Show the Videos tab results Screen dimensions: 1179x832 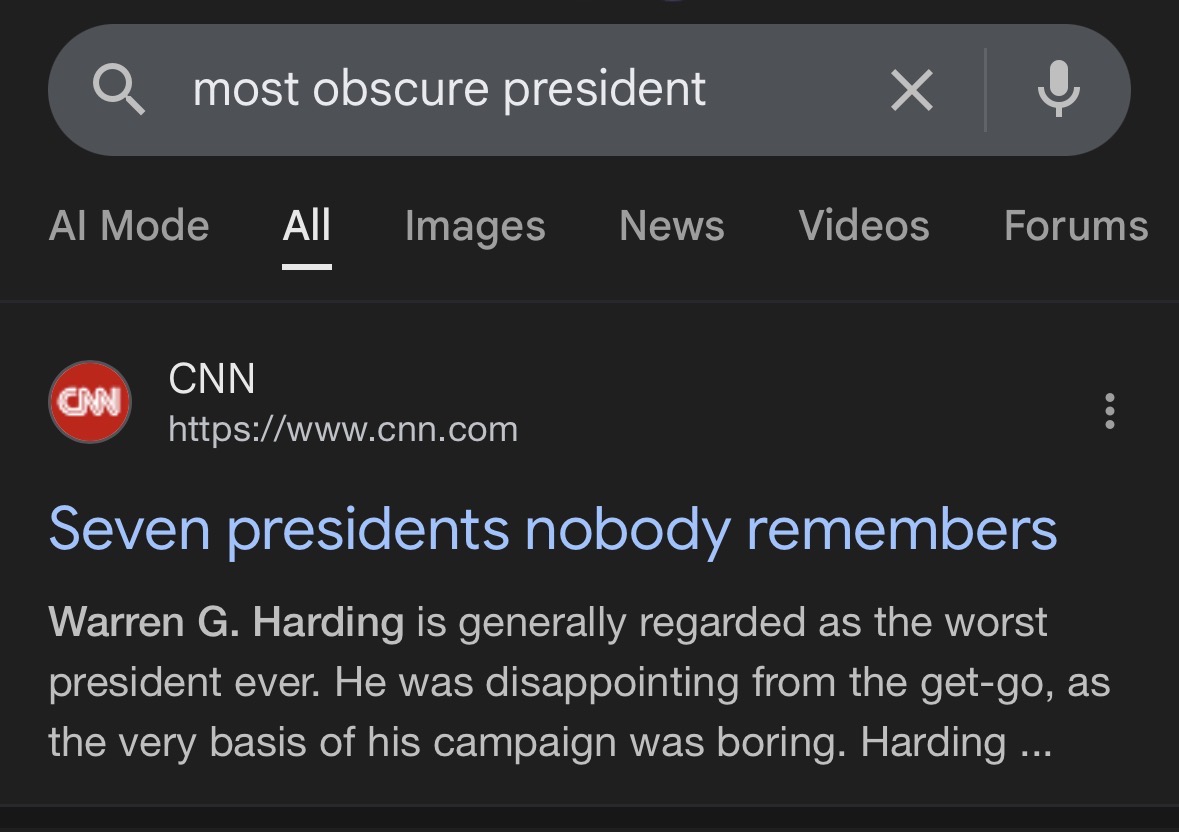pyautogui.click(x=864, y=226)
